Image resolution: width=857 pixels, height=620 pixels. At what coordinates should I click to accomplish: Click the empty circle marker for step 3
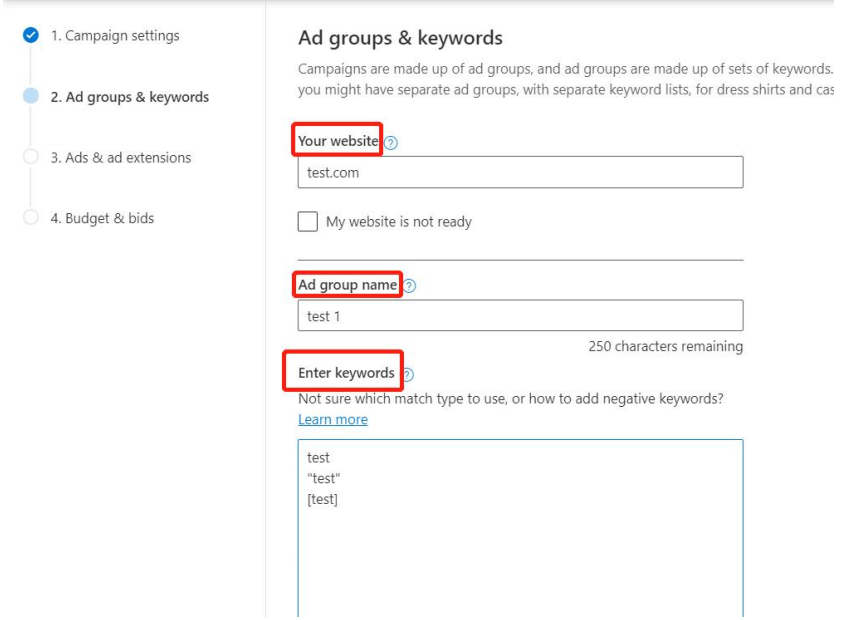pyautogui.click(x=31, y=158)
